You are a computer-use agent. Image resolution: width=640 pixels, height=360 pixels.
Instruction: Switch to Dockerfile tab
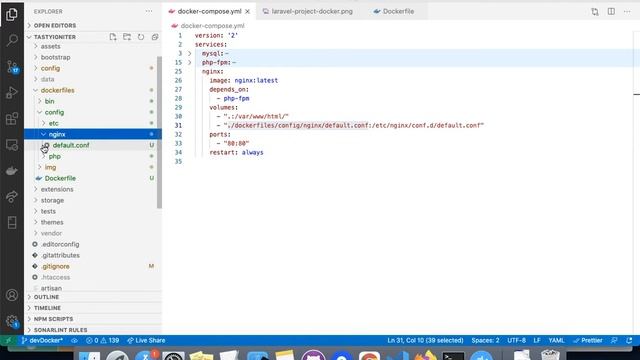(394, 11)
